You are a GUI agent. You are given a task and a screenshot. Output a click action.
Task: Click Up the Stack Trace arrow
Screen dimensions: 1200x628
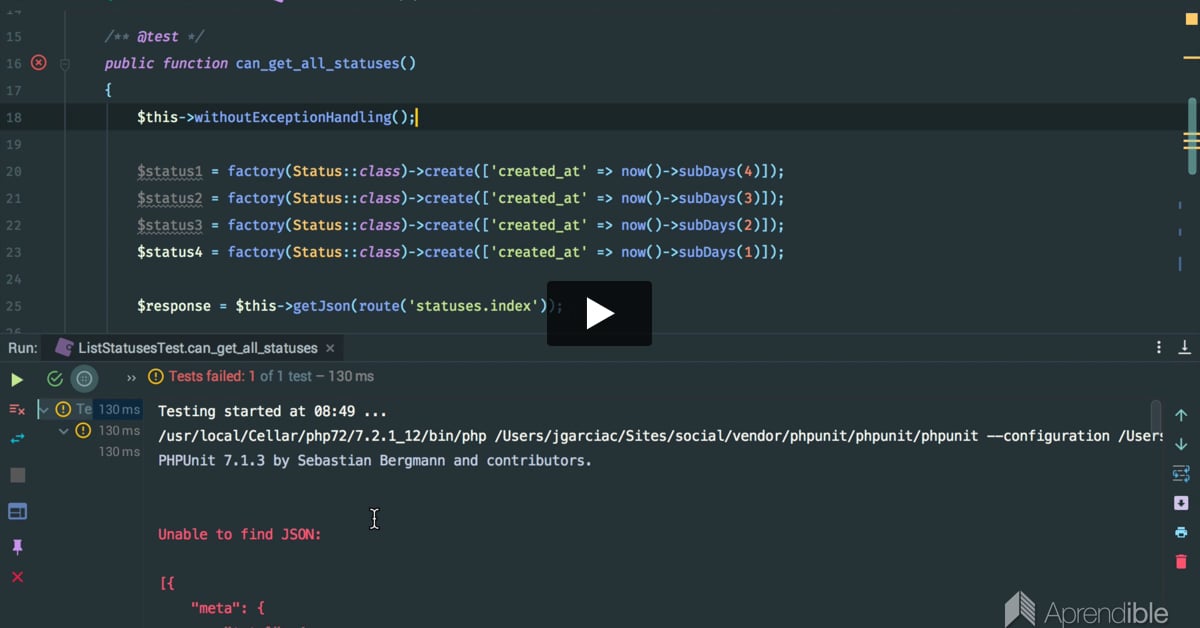pos(1181,415)
